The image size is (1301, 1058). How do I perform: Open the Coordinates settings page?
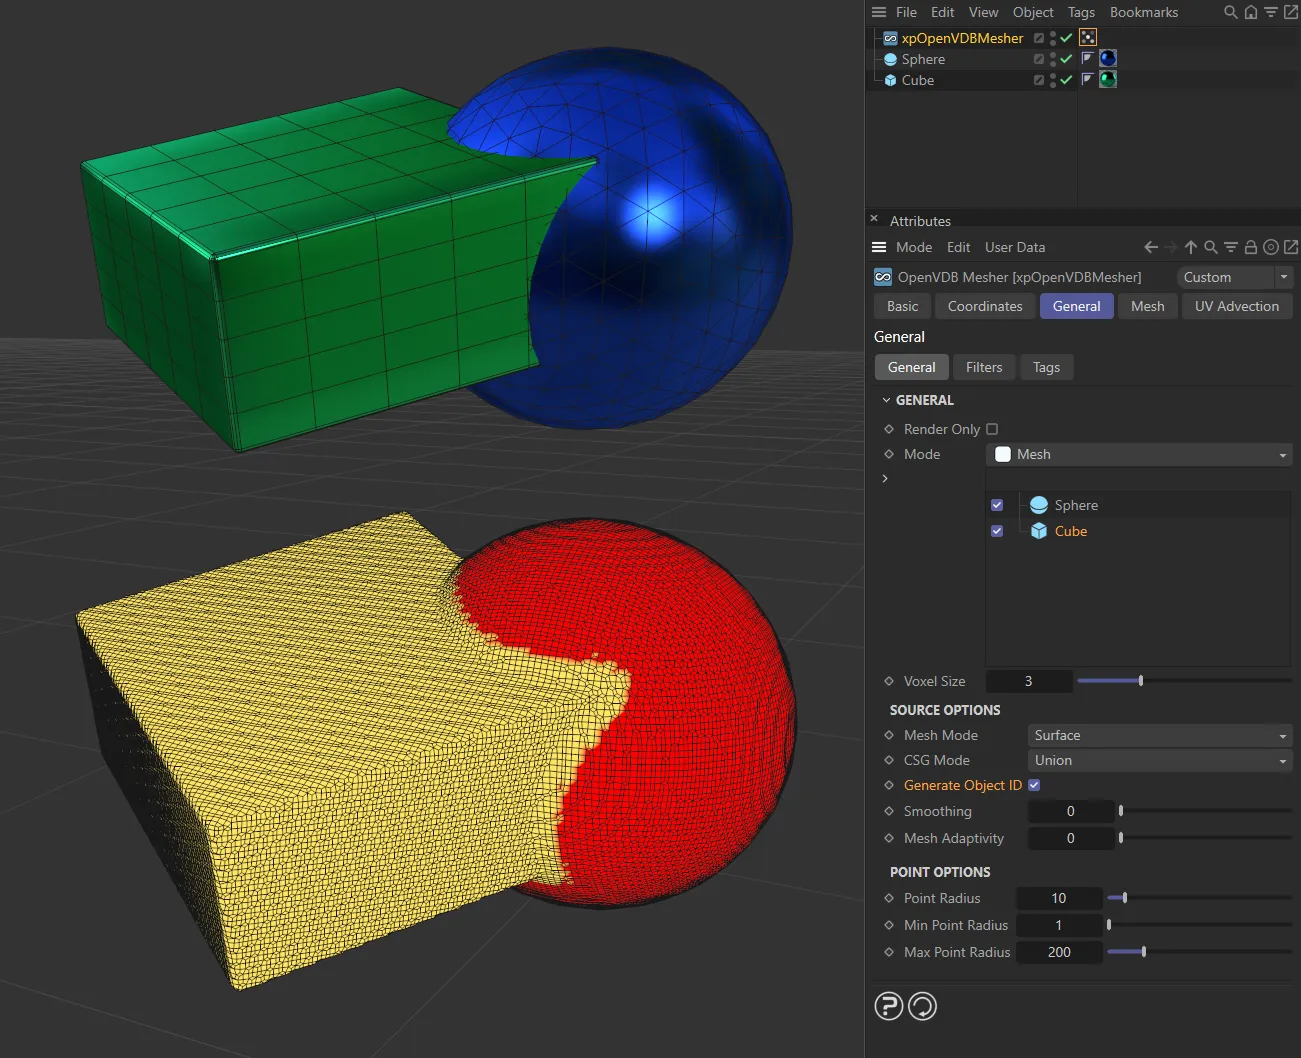[x=984, y=306]
